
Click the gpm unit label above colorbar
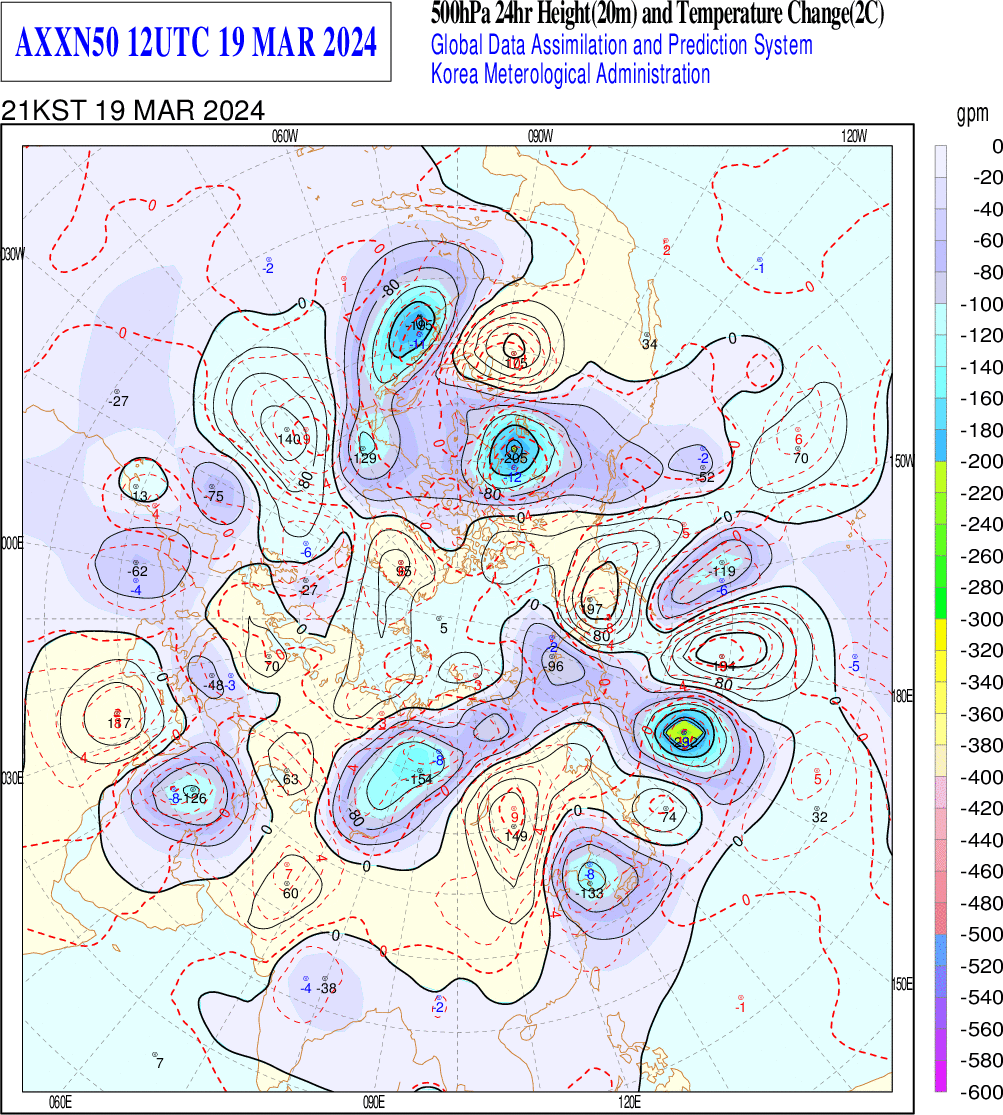tap(972, 114)
